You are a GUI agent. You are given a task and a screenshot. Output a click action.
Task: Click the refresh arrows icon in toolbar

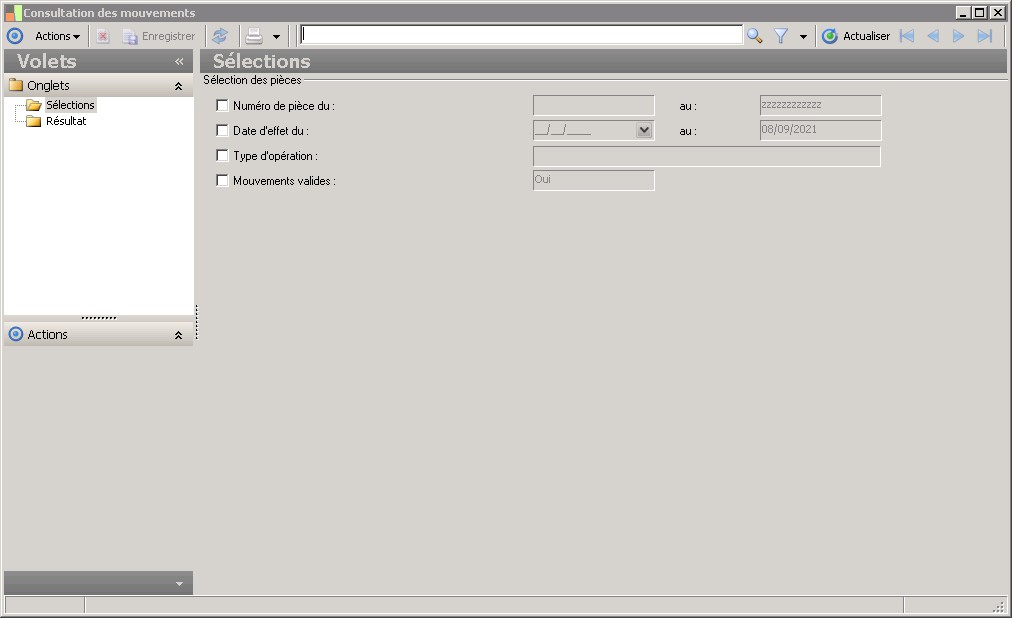[220, 36]
